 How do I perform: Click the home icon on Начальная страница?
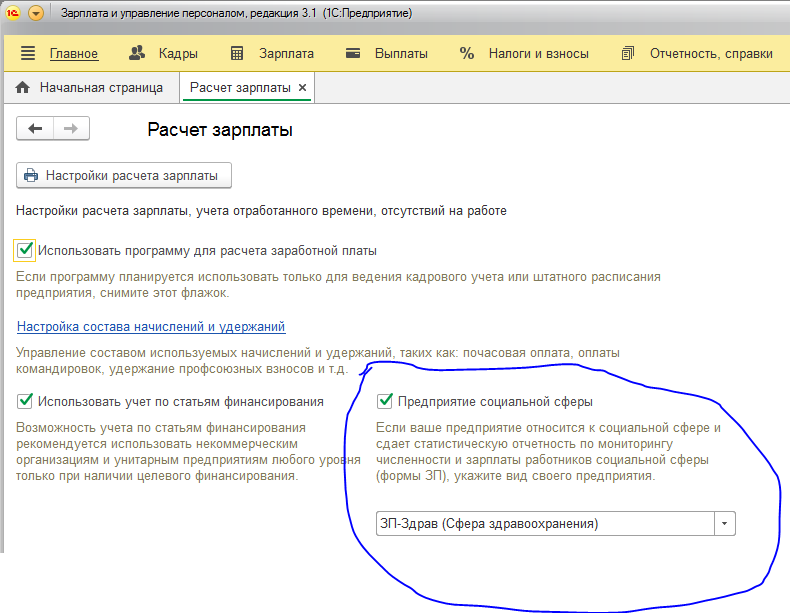[23, 88]
